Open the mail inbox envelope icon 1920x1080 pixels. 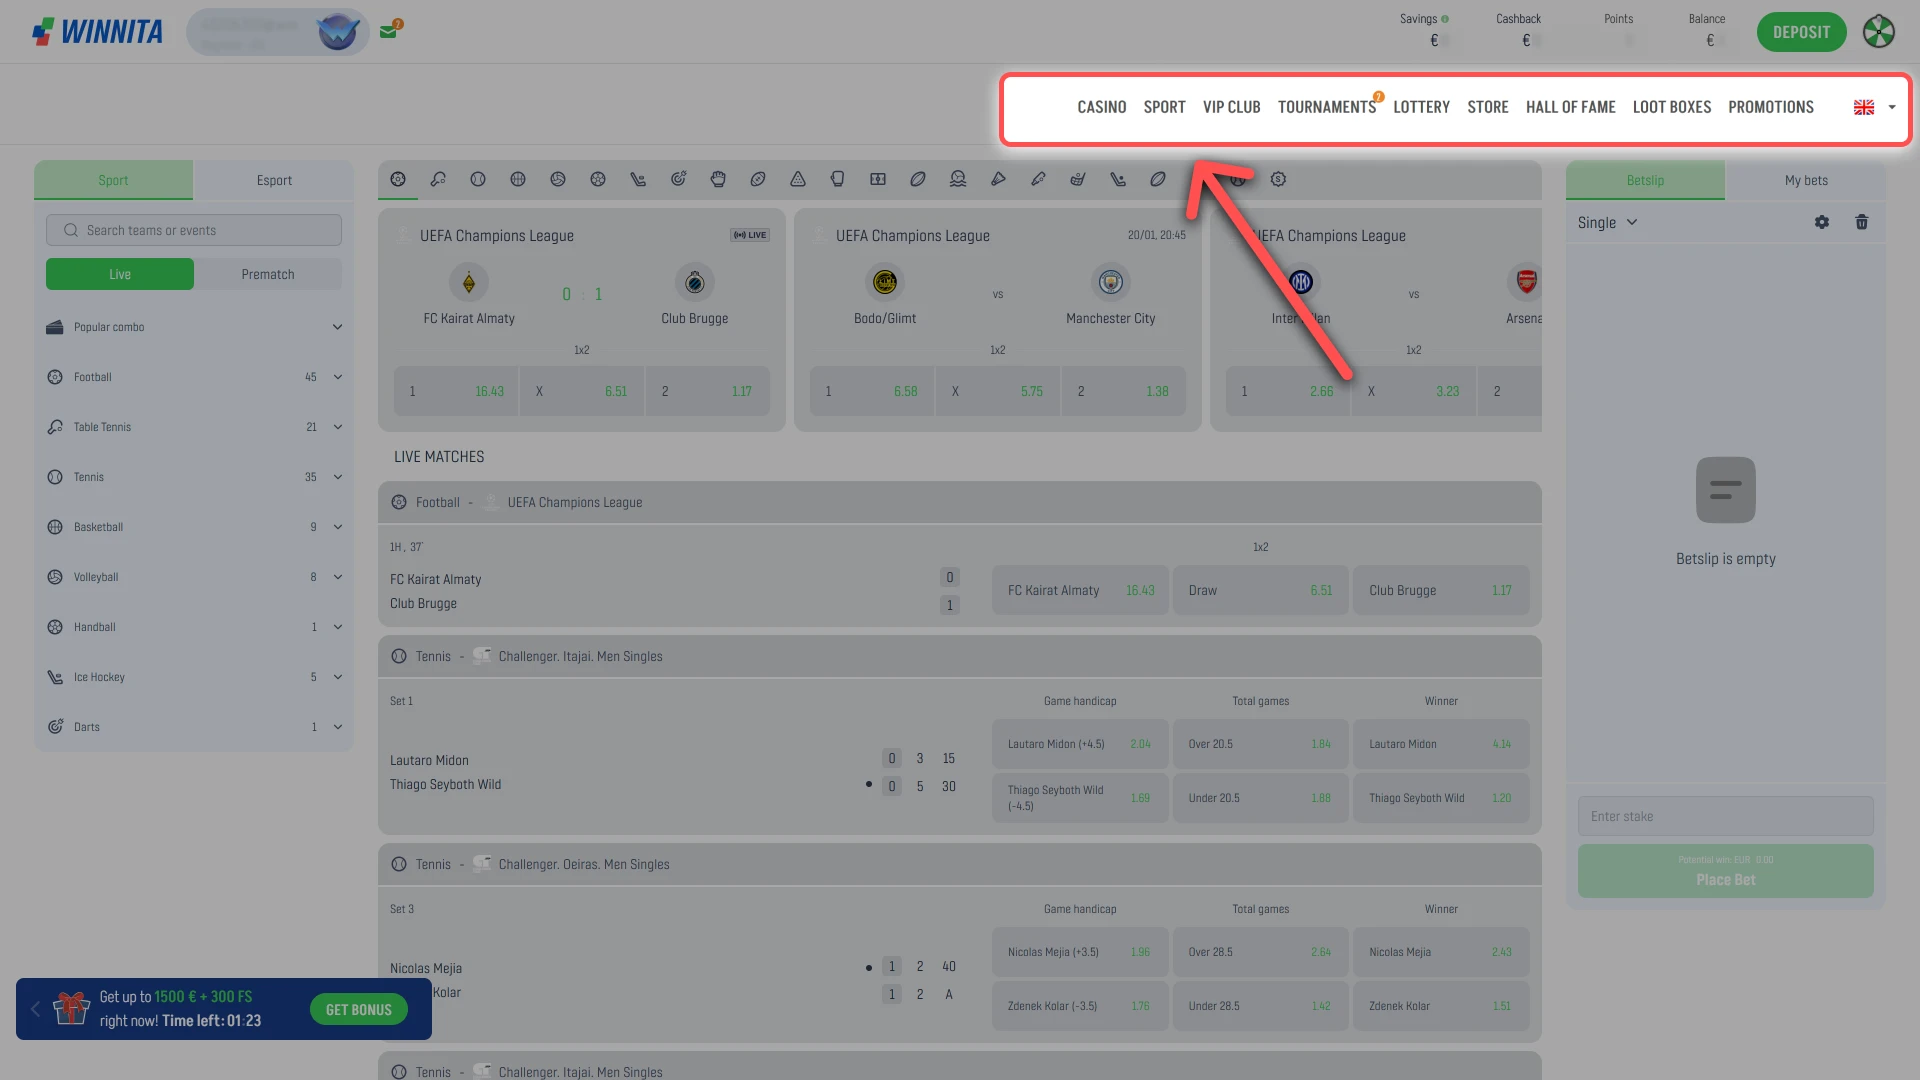[389, 31]
